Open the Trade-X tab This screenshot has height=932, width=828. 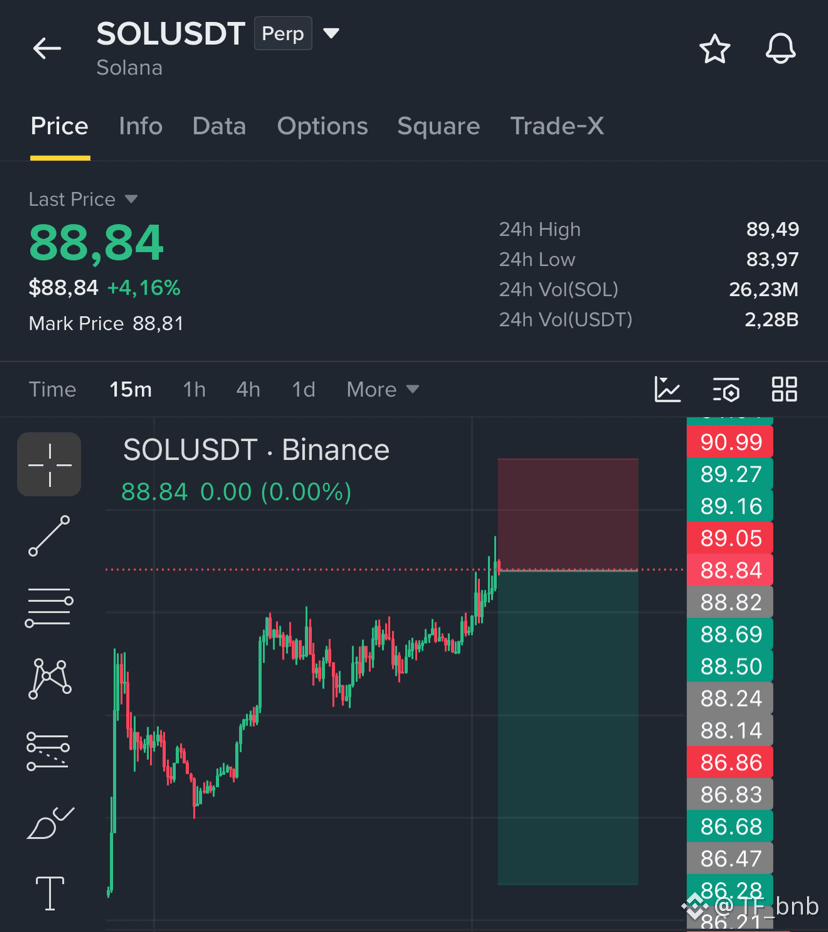pos(557,126)
